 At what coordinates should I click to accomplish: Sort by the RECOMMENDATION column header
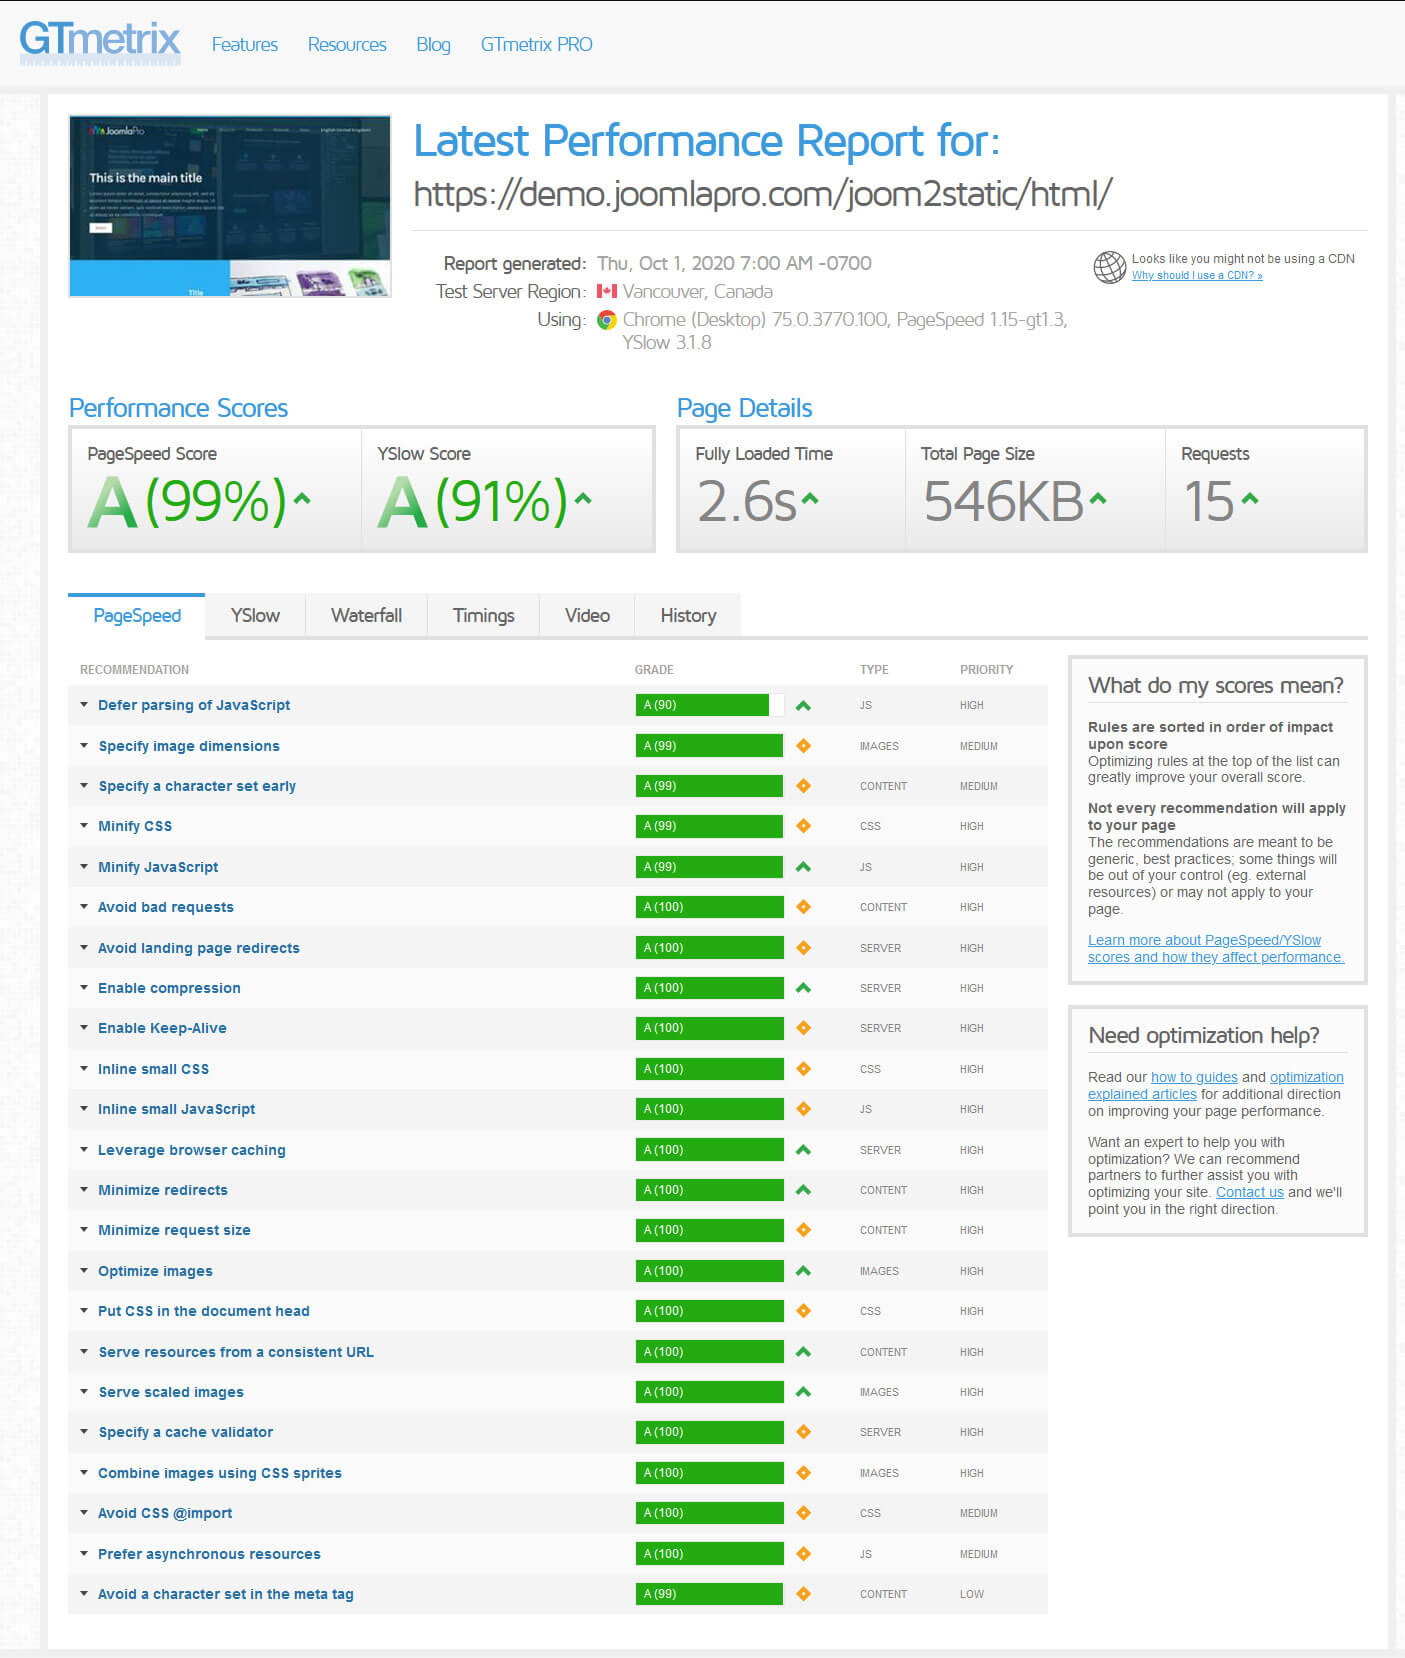(x=134, y=670)
